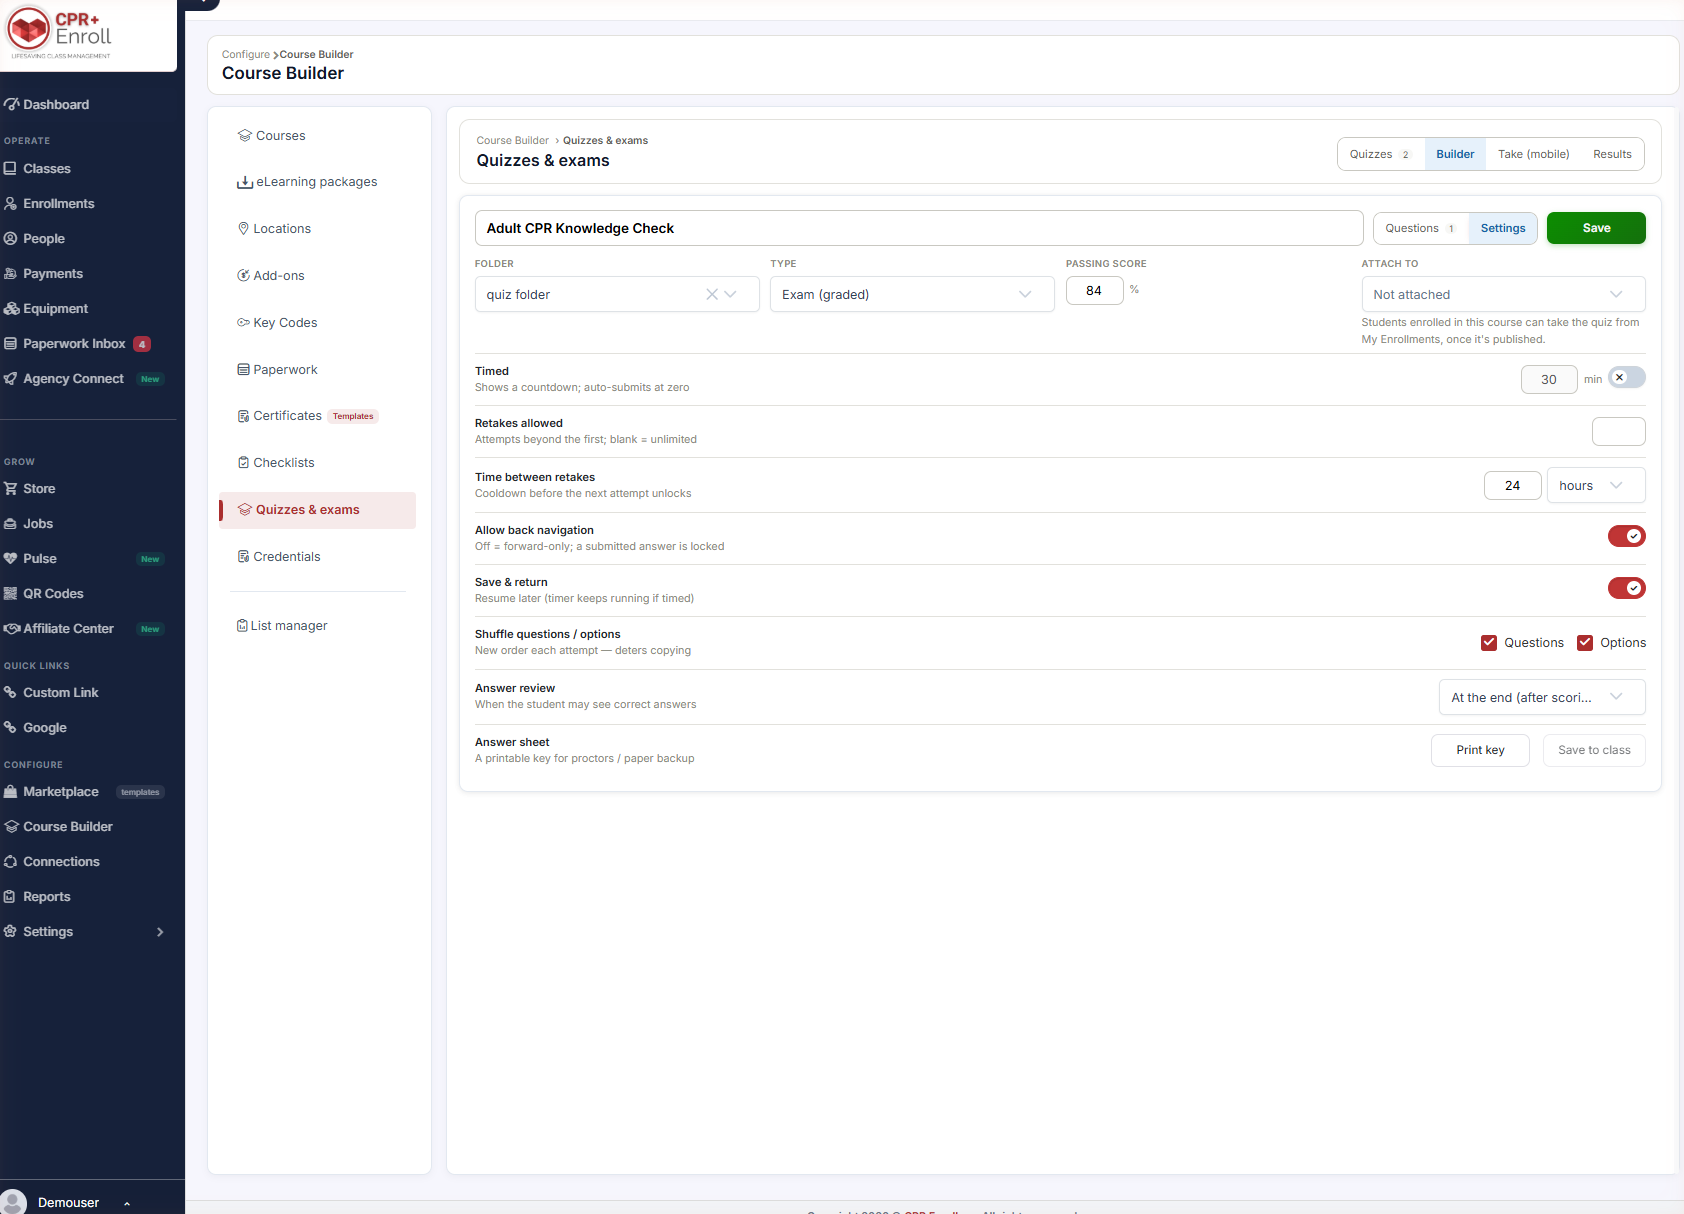Click the Print key button
Image resolution: width=1684 pixels, height=1214 pixels.
[x=1480, y=750]
